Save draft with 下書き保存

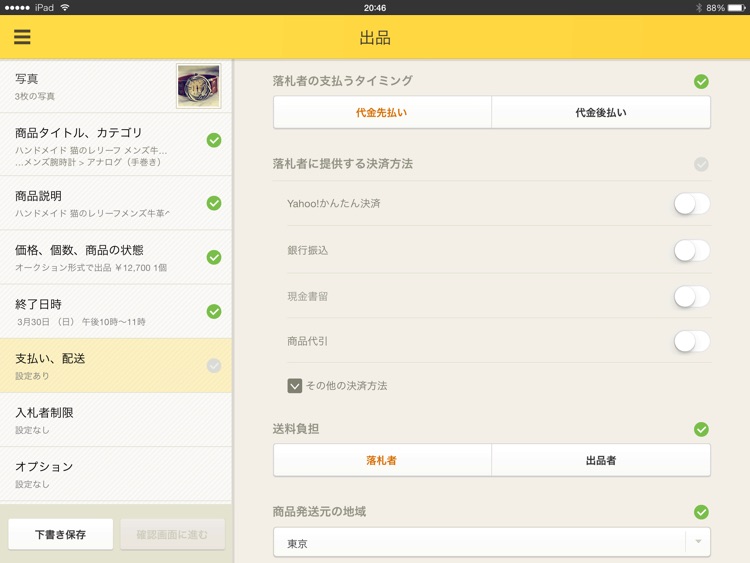(61, 534)
